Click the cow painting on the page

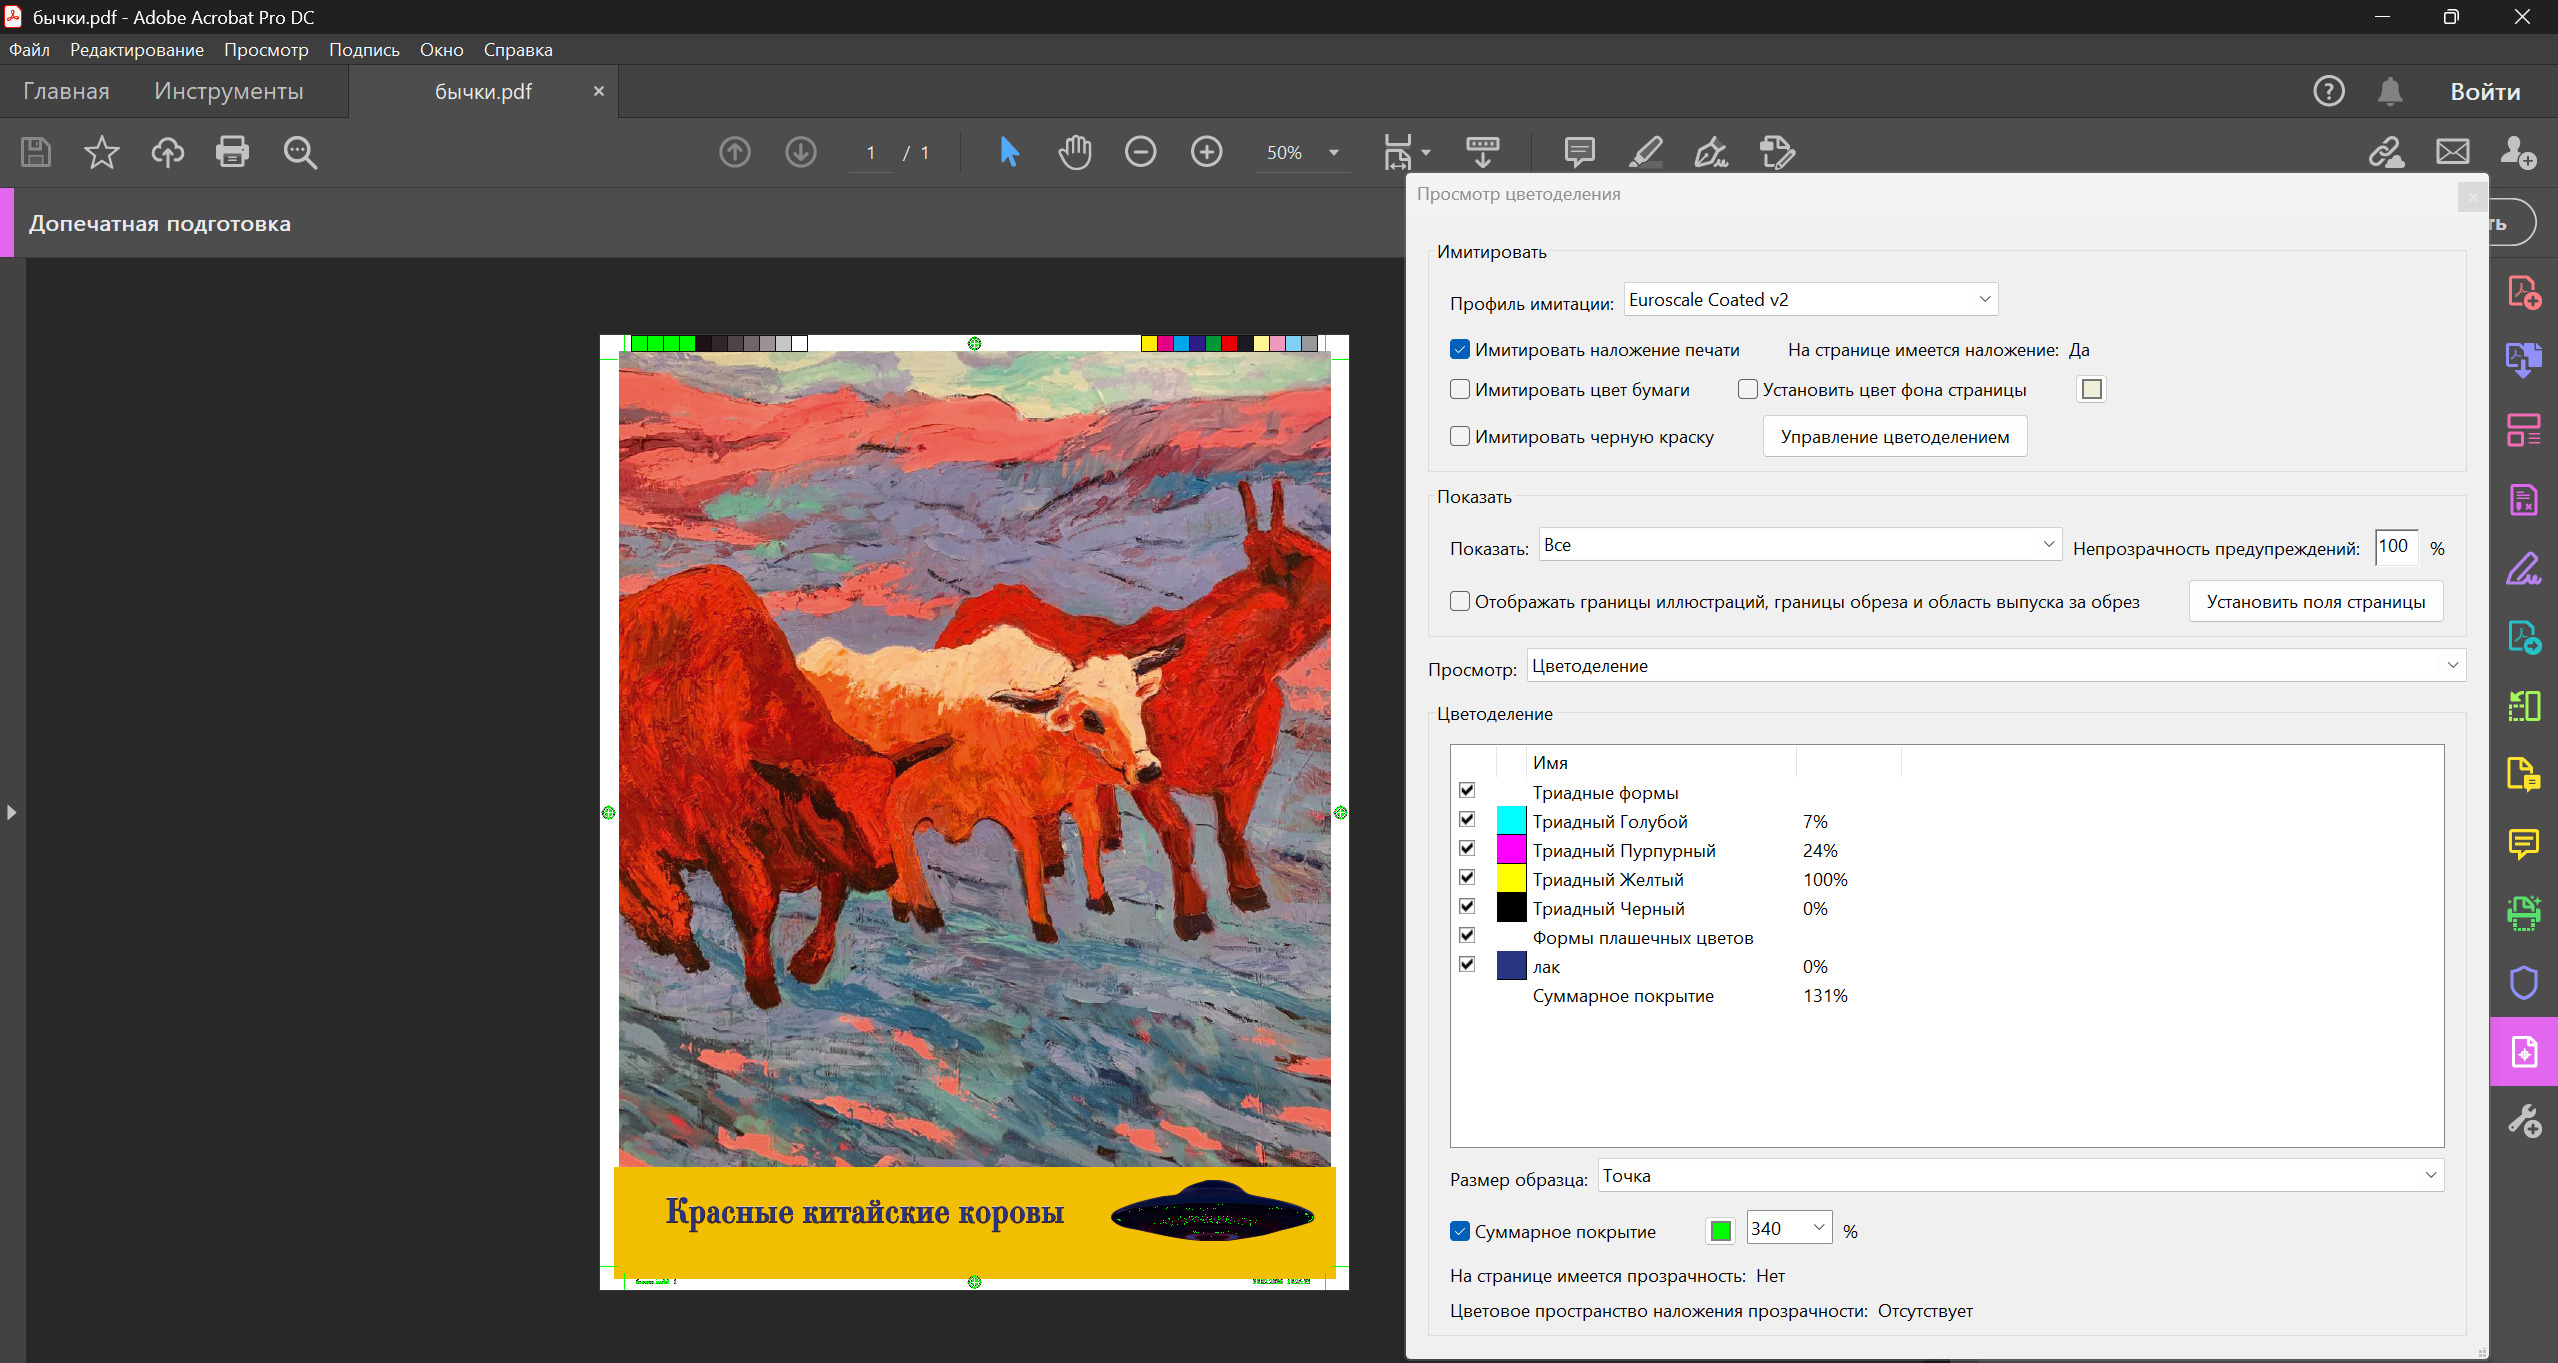(975, 758)
